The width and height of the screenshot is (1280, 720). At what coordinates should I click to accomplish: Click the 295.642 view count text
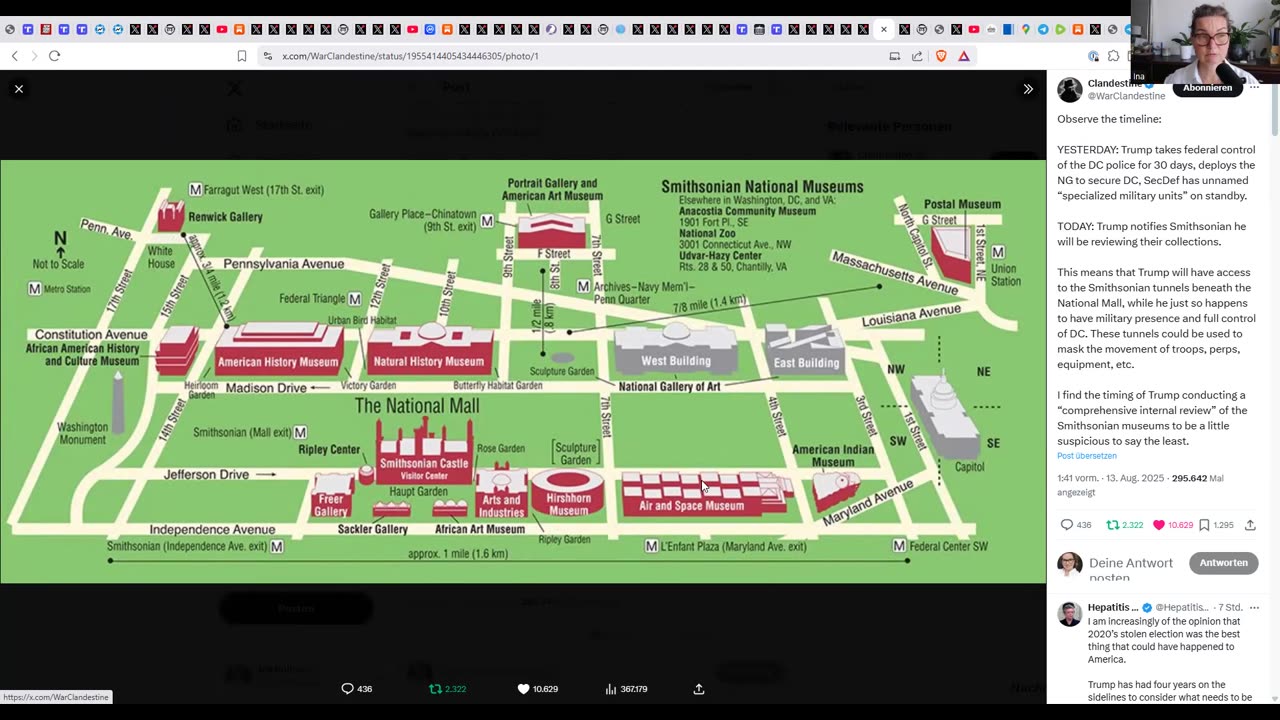(1189, 478)
